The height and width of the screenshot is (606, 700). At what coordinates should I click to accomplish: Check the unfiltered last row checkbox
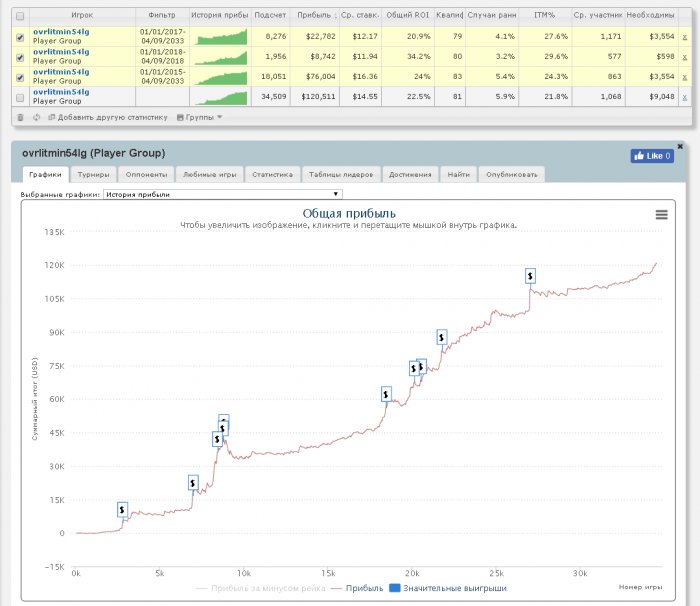click(21, 97)
